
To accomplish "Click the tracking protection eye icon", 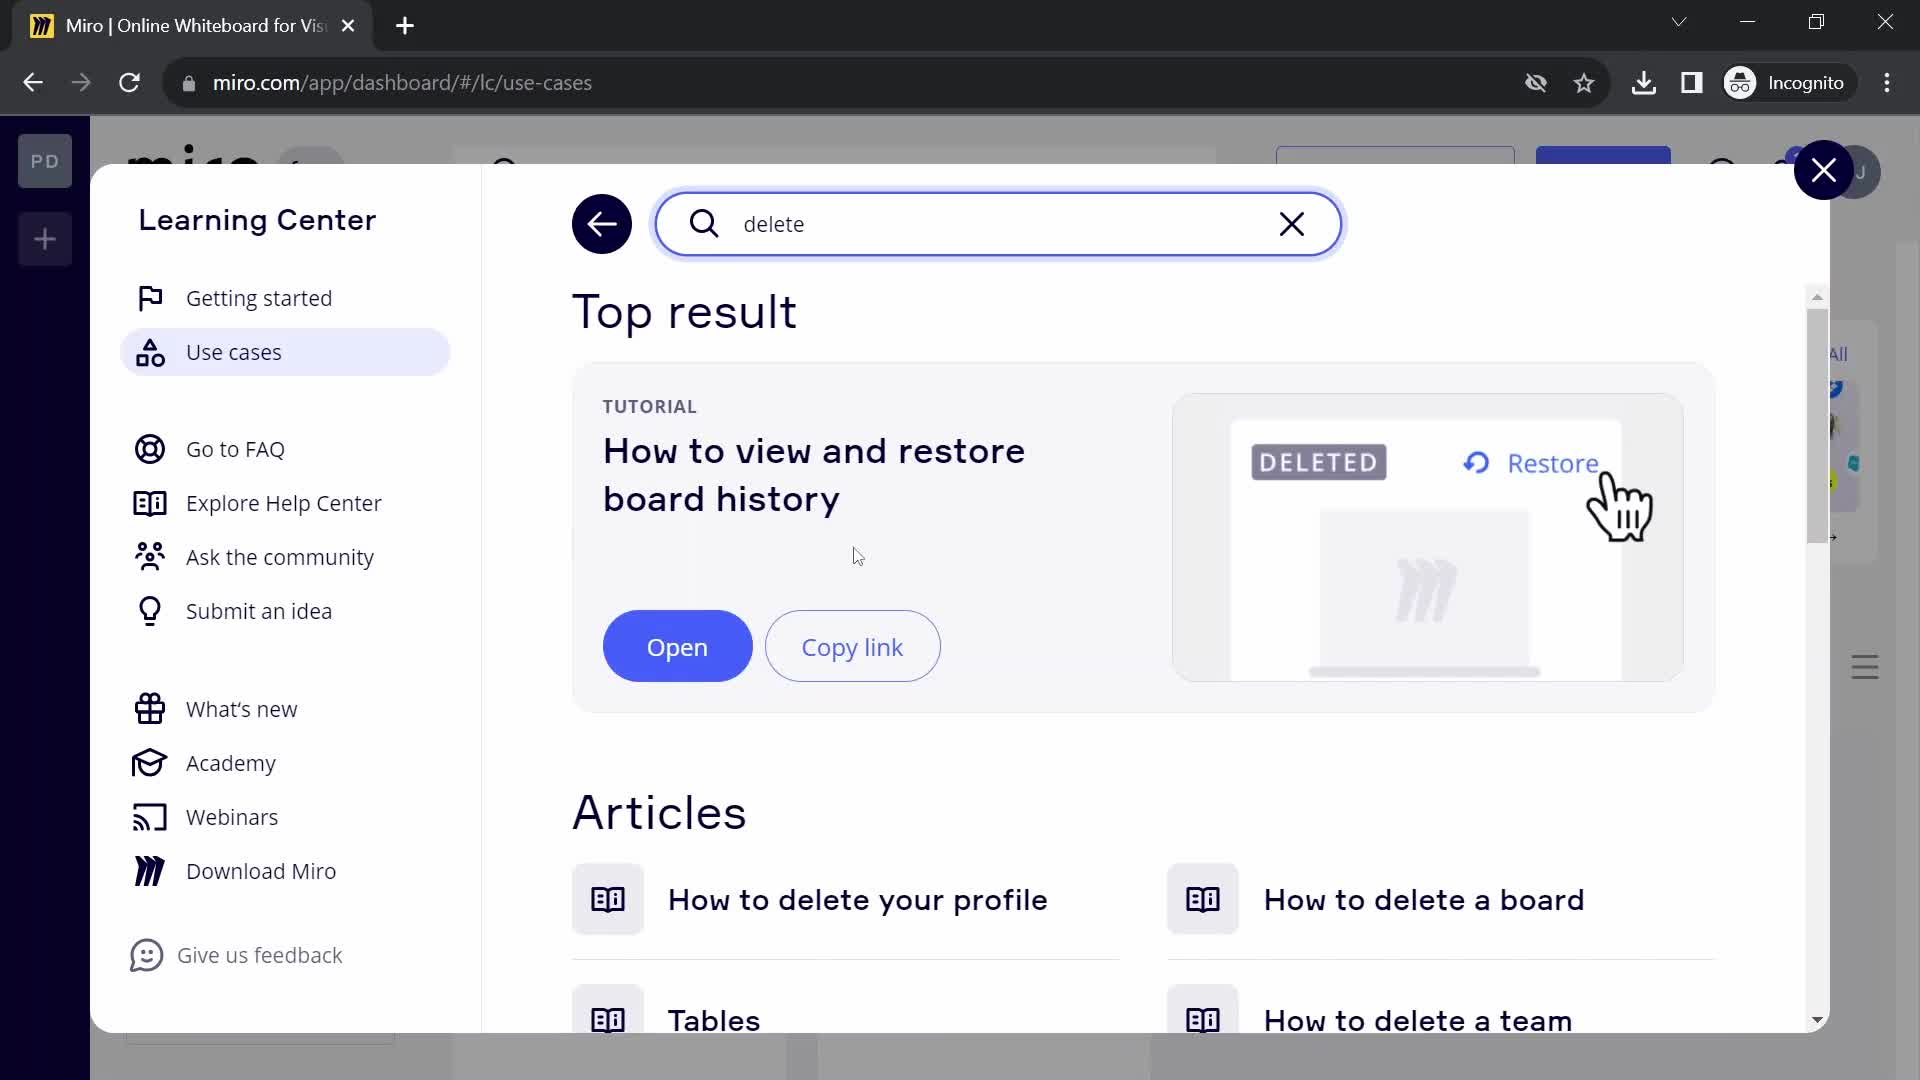I will click(1536, 83).
